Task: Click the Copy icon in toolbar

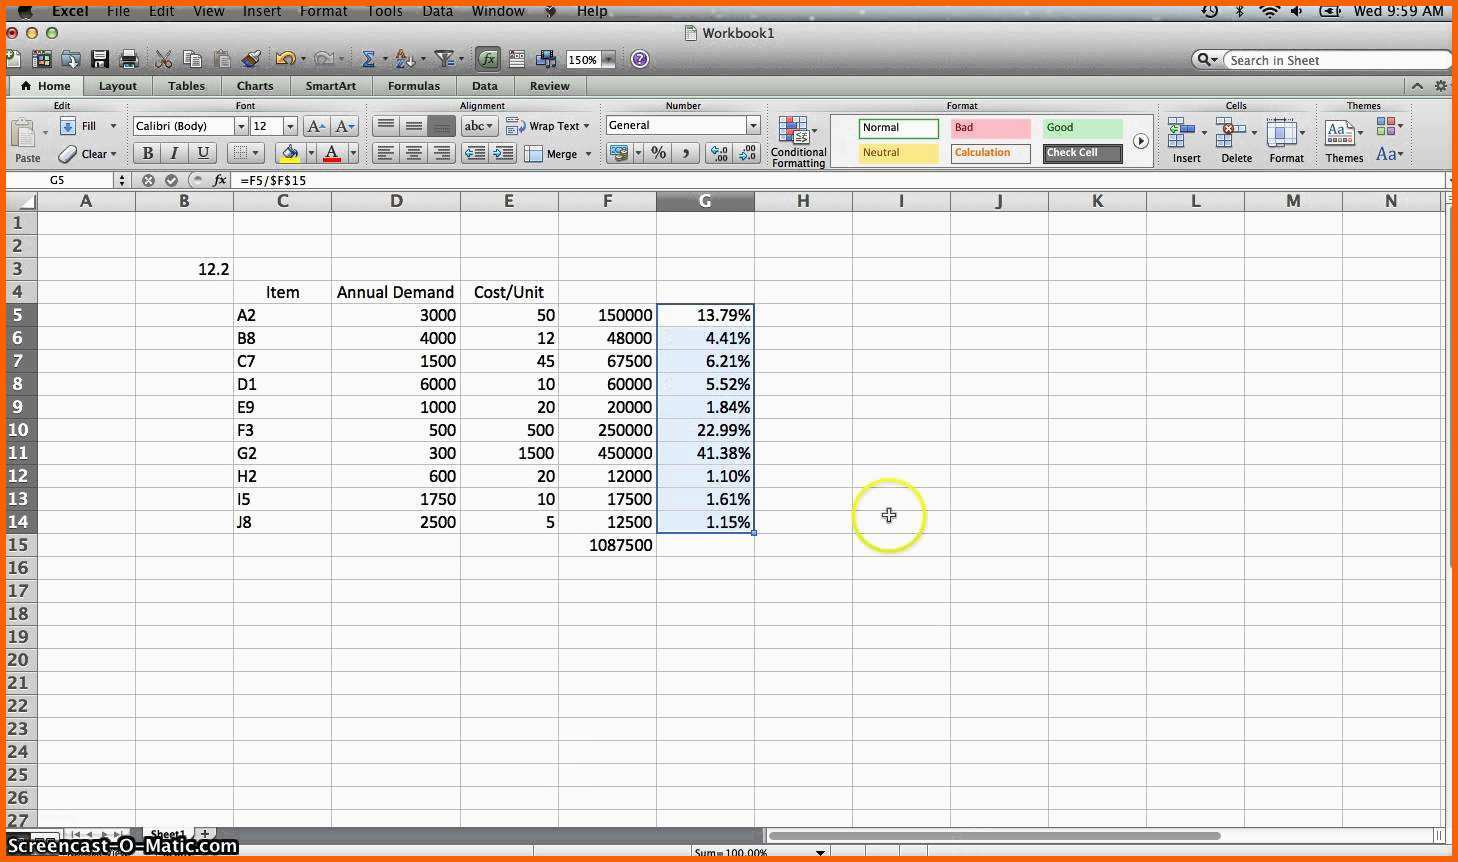Action: click(193, 59)
